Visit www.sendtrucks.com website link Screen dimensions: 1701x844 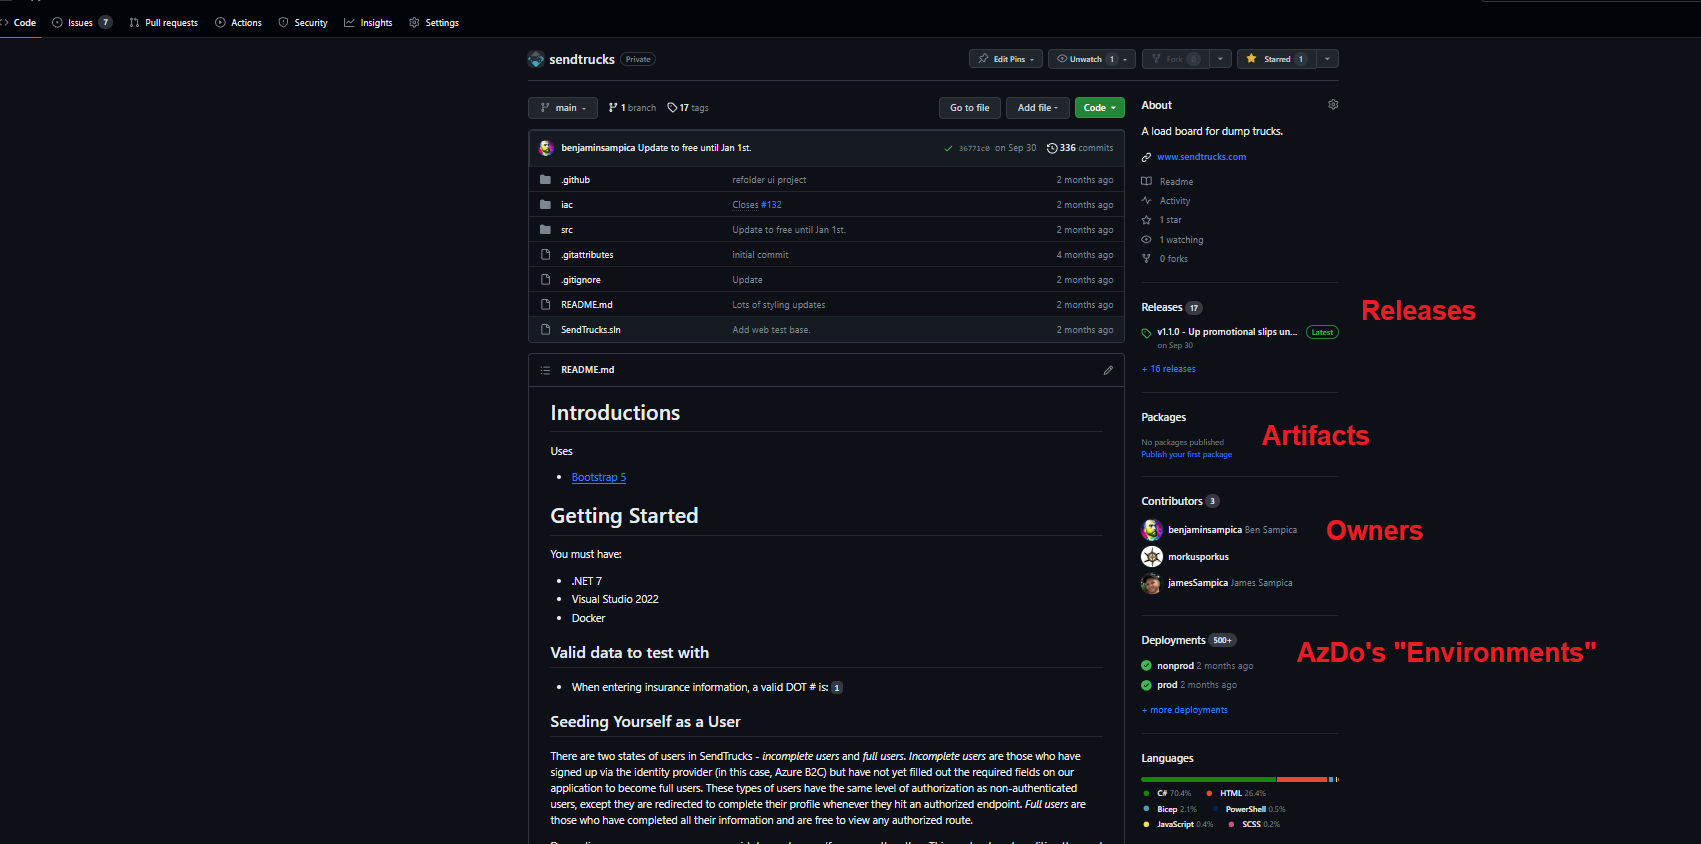pos(1202,157)
